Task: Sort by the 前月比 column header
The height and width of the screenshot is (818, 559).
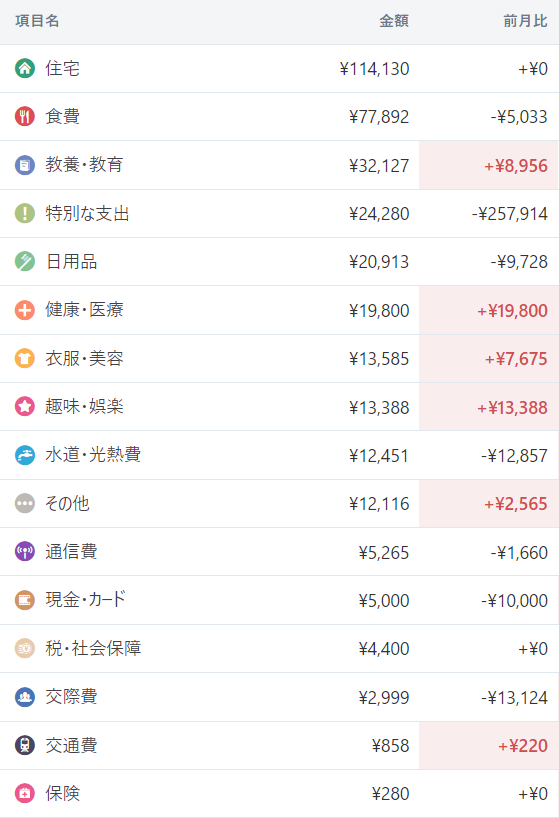Action: click(x=525, y=21)
